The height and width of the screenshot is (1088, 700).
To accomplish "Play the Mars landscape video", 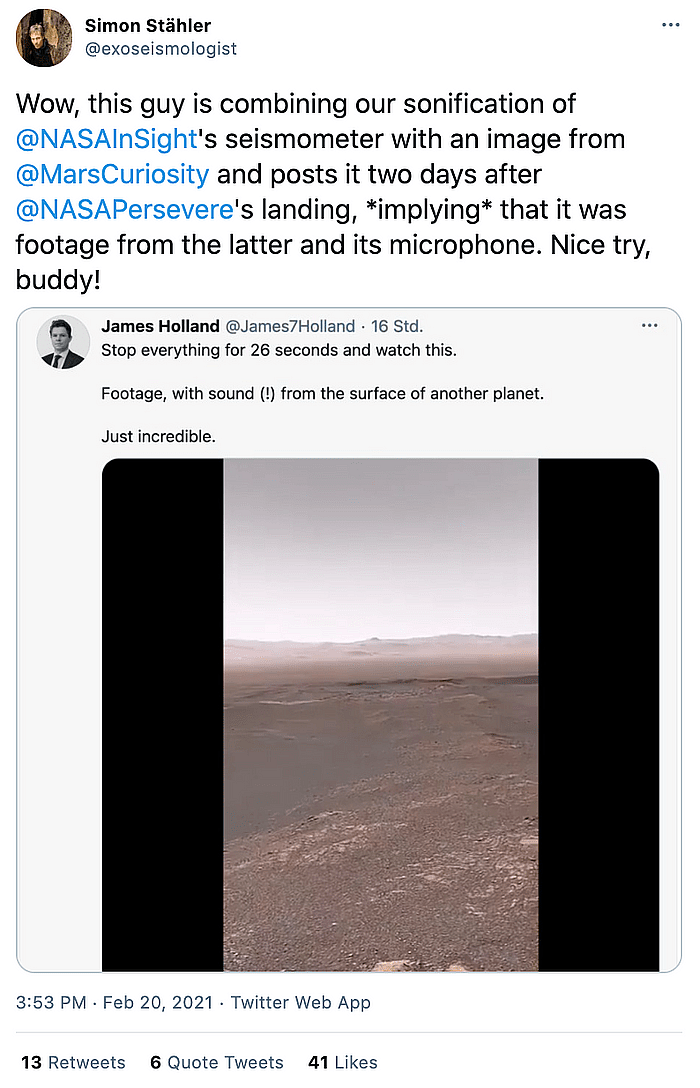I will (380, 715).
